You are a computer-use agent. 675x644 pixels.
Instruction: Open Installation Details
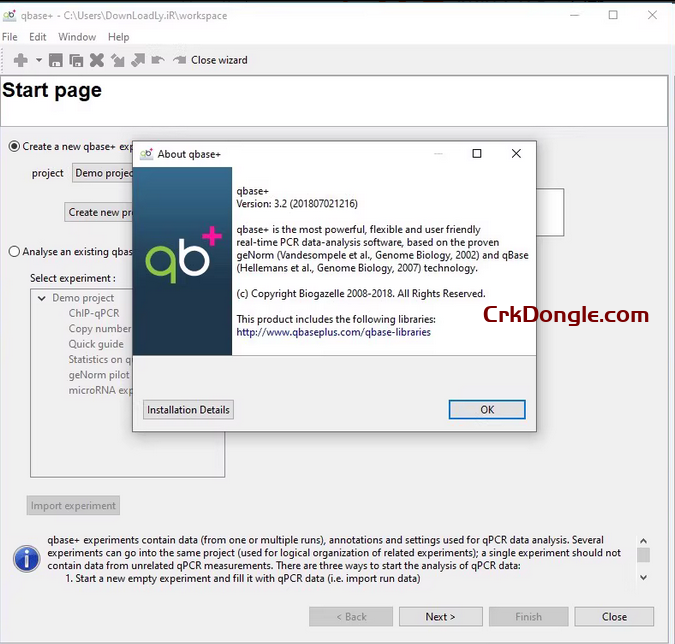pyautogui.click(x=188, y=410)
